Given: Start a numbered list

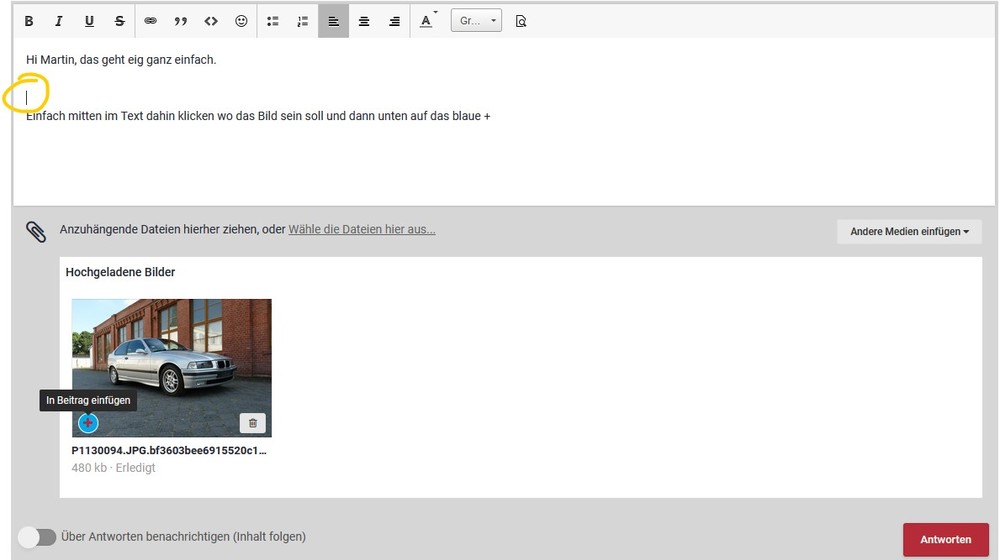Looking at the screenshot, I should coord(303,21).
